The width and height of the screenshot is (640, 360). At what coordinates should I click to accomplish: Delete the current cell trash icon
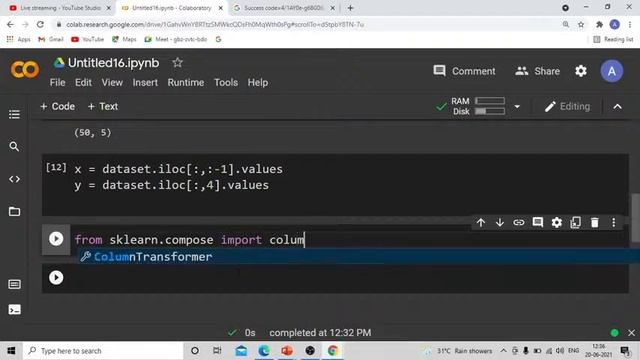click(x=595, y=222)
